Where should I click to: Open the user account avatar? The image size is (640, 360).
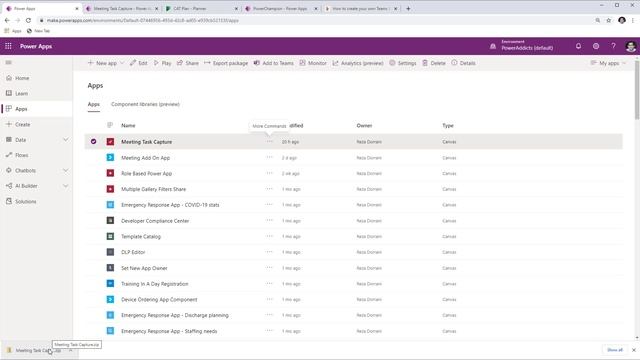coord(631,46)
